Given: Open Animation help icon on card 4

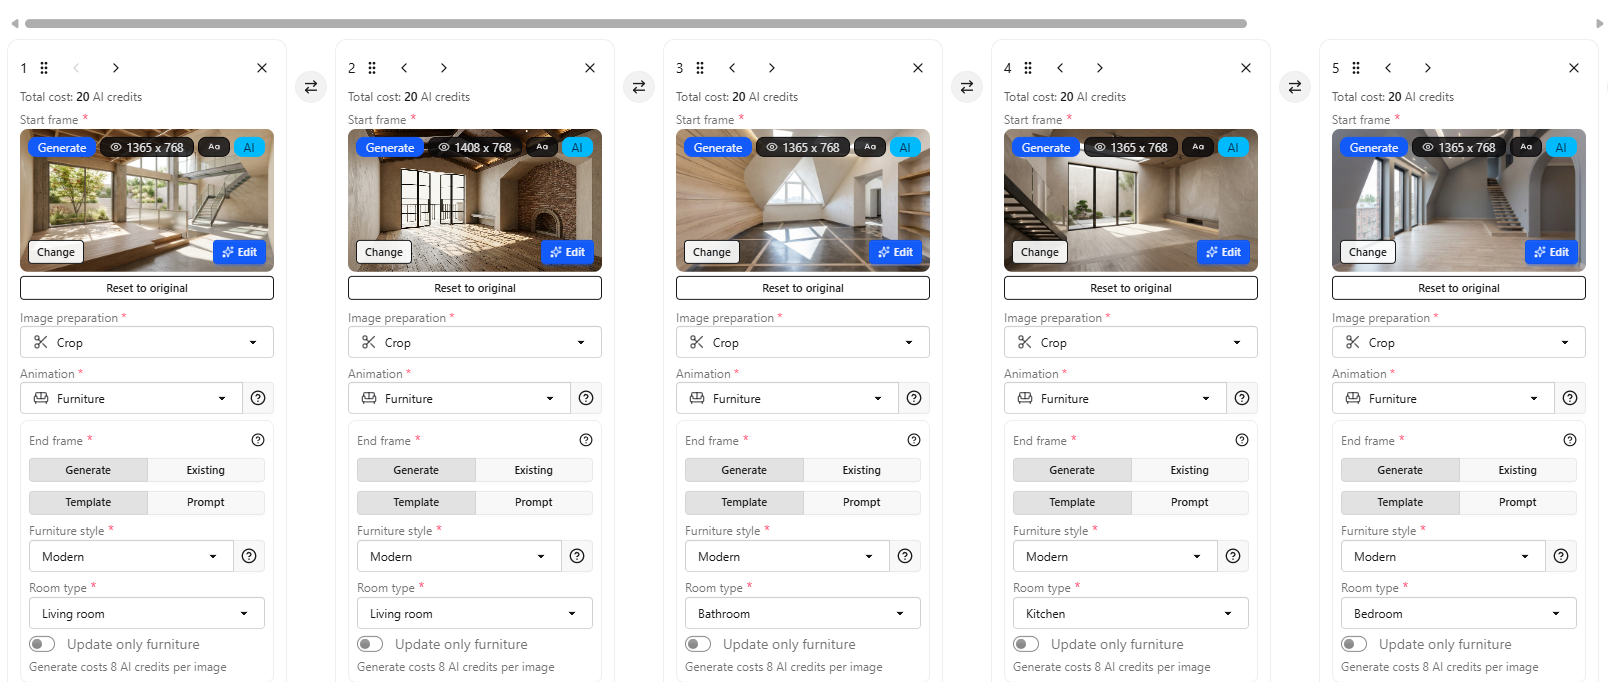Looking at the screenshot, I should coord(1242,398).
